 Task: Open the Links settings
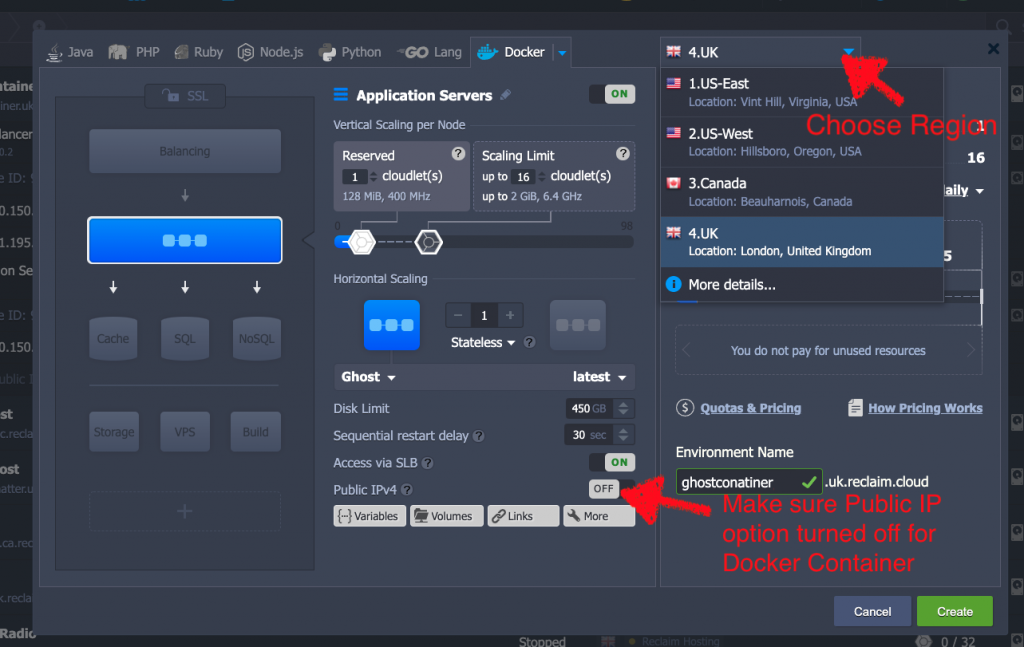point(523,516)
